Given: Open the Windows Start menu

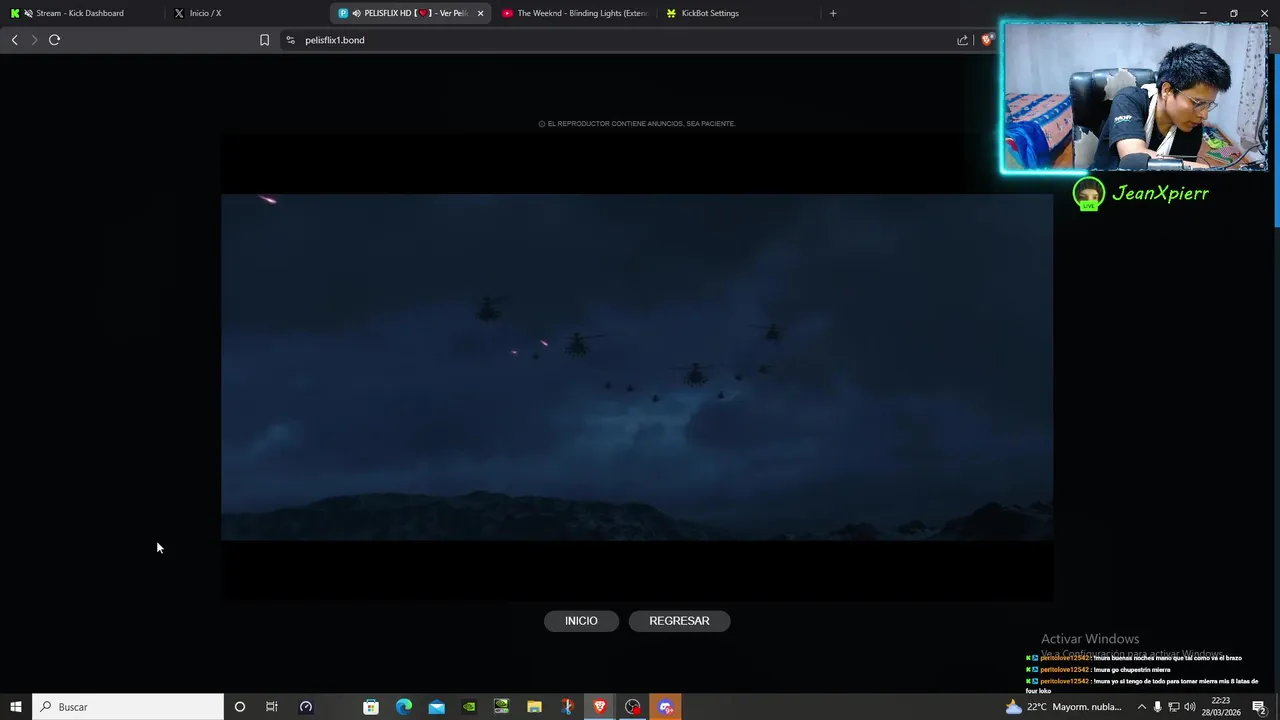Looking at the screenshot, I should click(15, 707).
